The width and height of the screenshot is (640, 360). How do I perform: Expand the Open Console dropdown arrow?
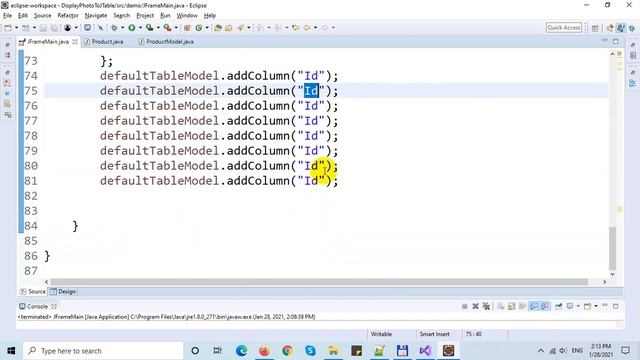click(596, 306)
